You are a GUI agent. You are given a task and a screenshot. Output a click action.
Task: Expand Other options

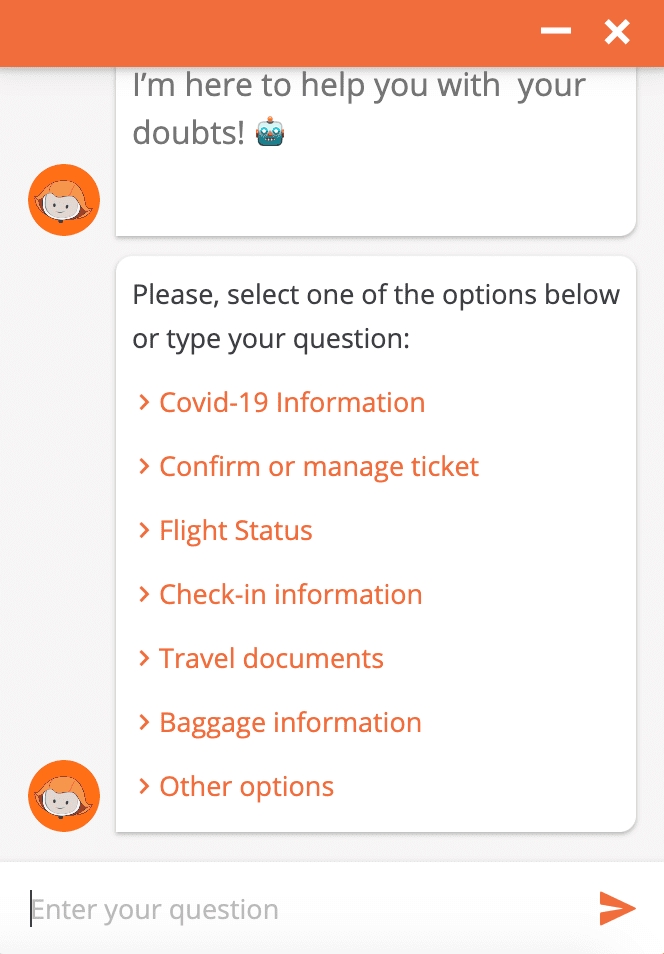coord(245,786)
